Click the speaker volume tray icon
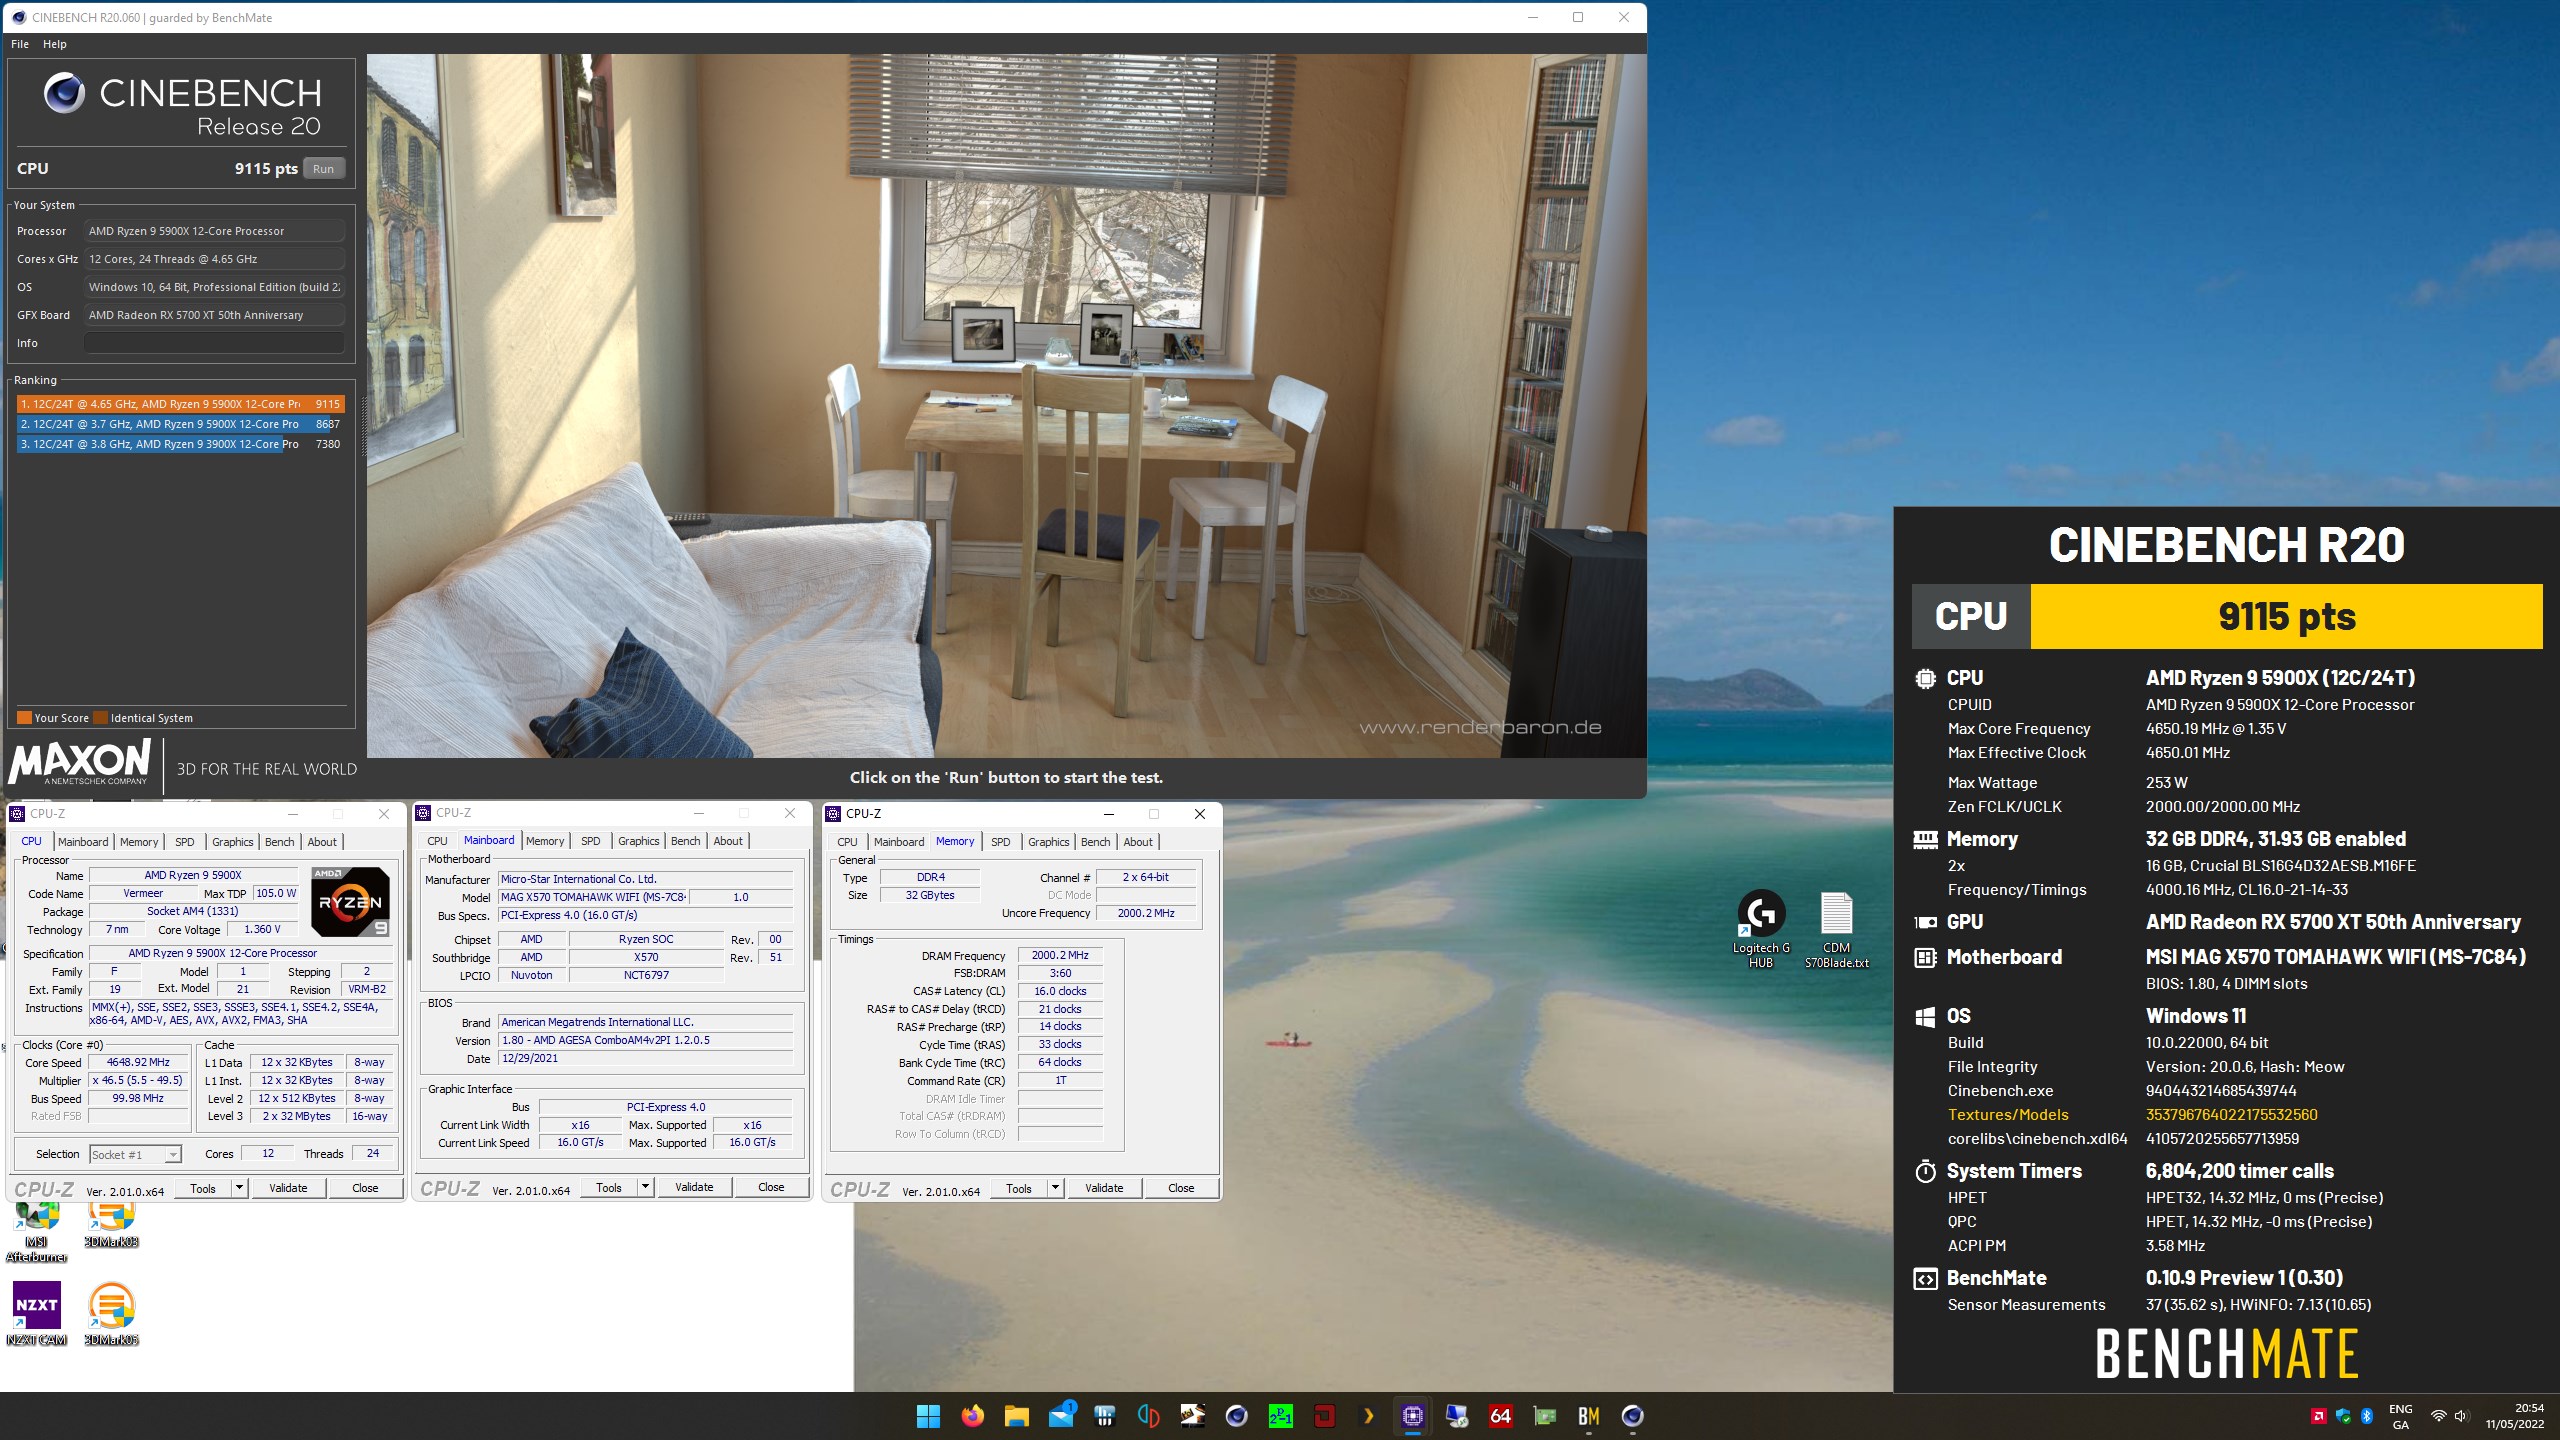 [2461, 1416]
